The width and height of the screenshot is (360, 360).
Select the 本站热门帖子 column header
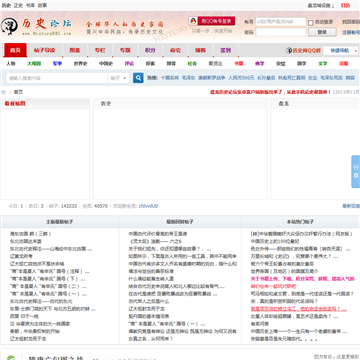click(x=300, y=222)
